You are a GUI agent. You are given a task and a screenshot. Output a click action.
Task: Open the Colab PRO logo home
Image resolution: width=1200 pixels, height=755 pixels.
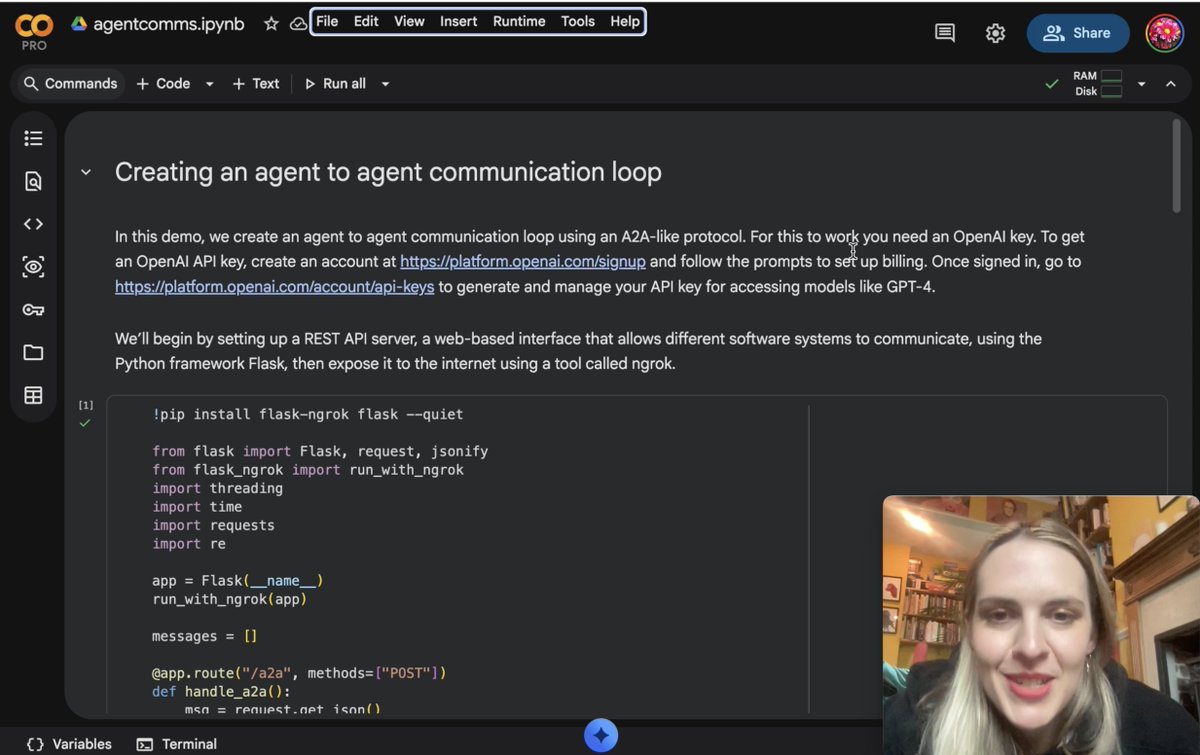[x=34, y=32]
